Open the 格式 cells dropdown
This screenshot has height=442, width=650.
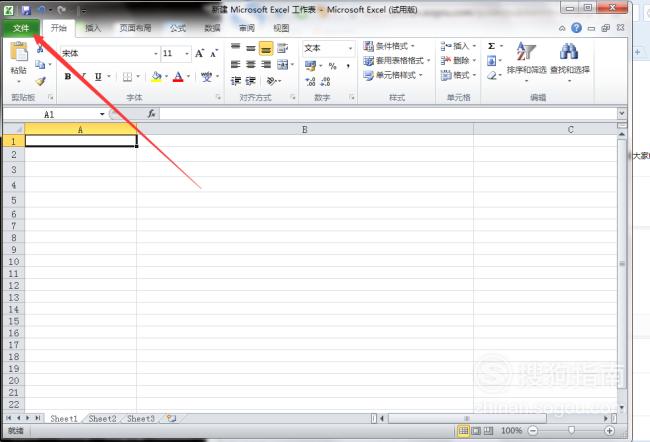tap(458, 75)
